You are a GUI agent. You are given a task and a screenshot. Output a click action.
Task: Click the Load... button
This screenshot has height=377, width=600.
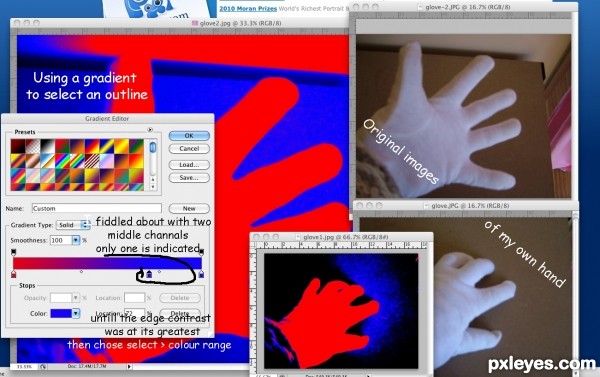(x=189, y=165)
